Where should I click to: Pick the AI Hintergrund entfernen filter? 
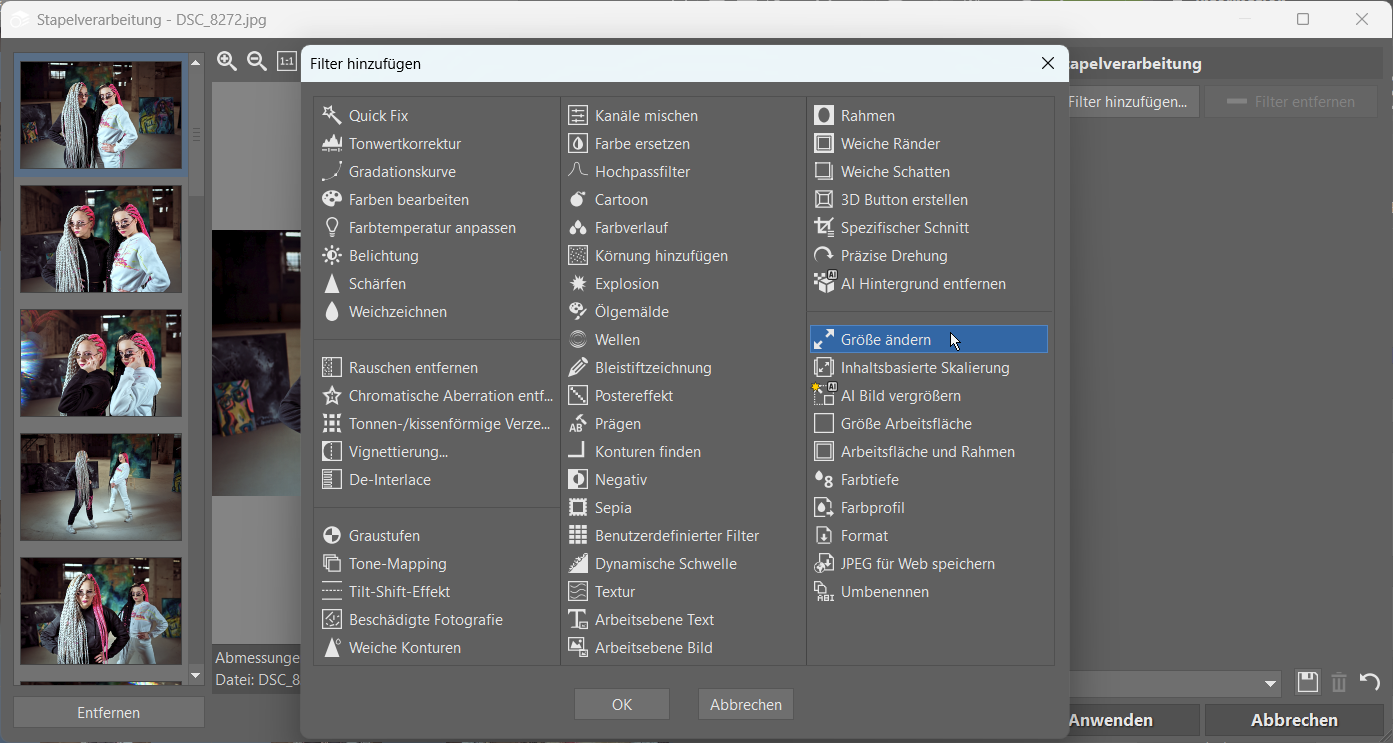[x=922, y=284]
